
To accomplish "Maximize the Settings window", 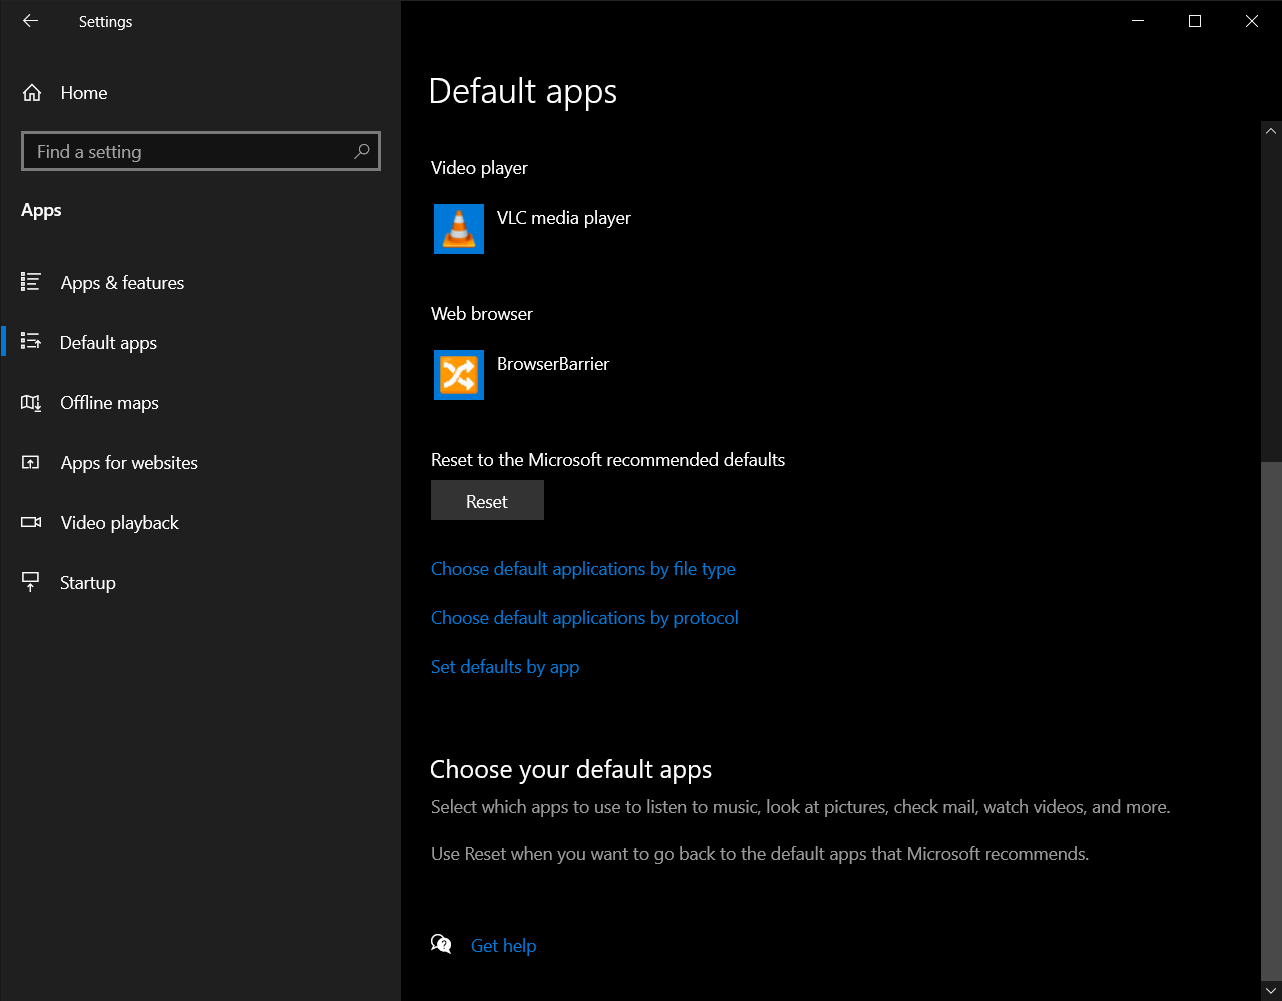I will [1194, 21].
